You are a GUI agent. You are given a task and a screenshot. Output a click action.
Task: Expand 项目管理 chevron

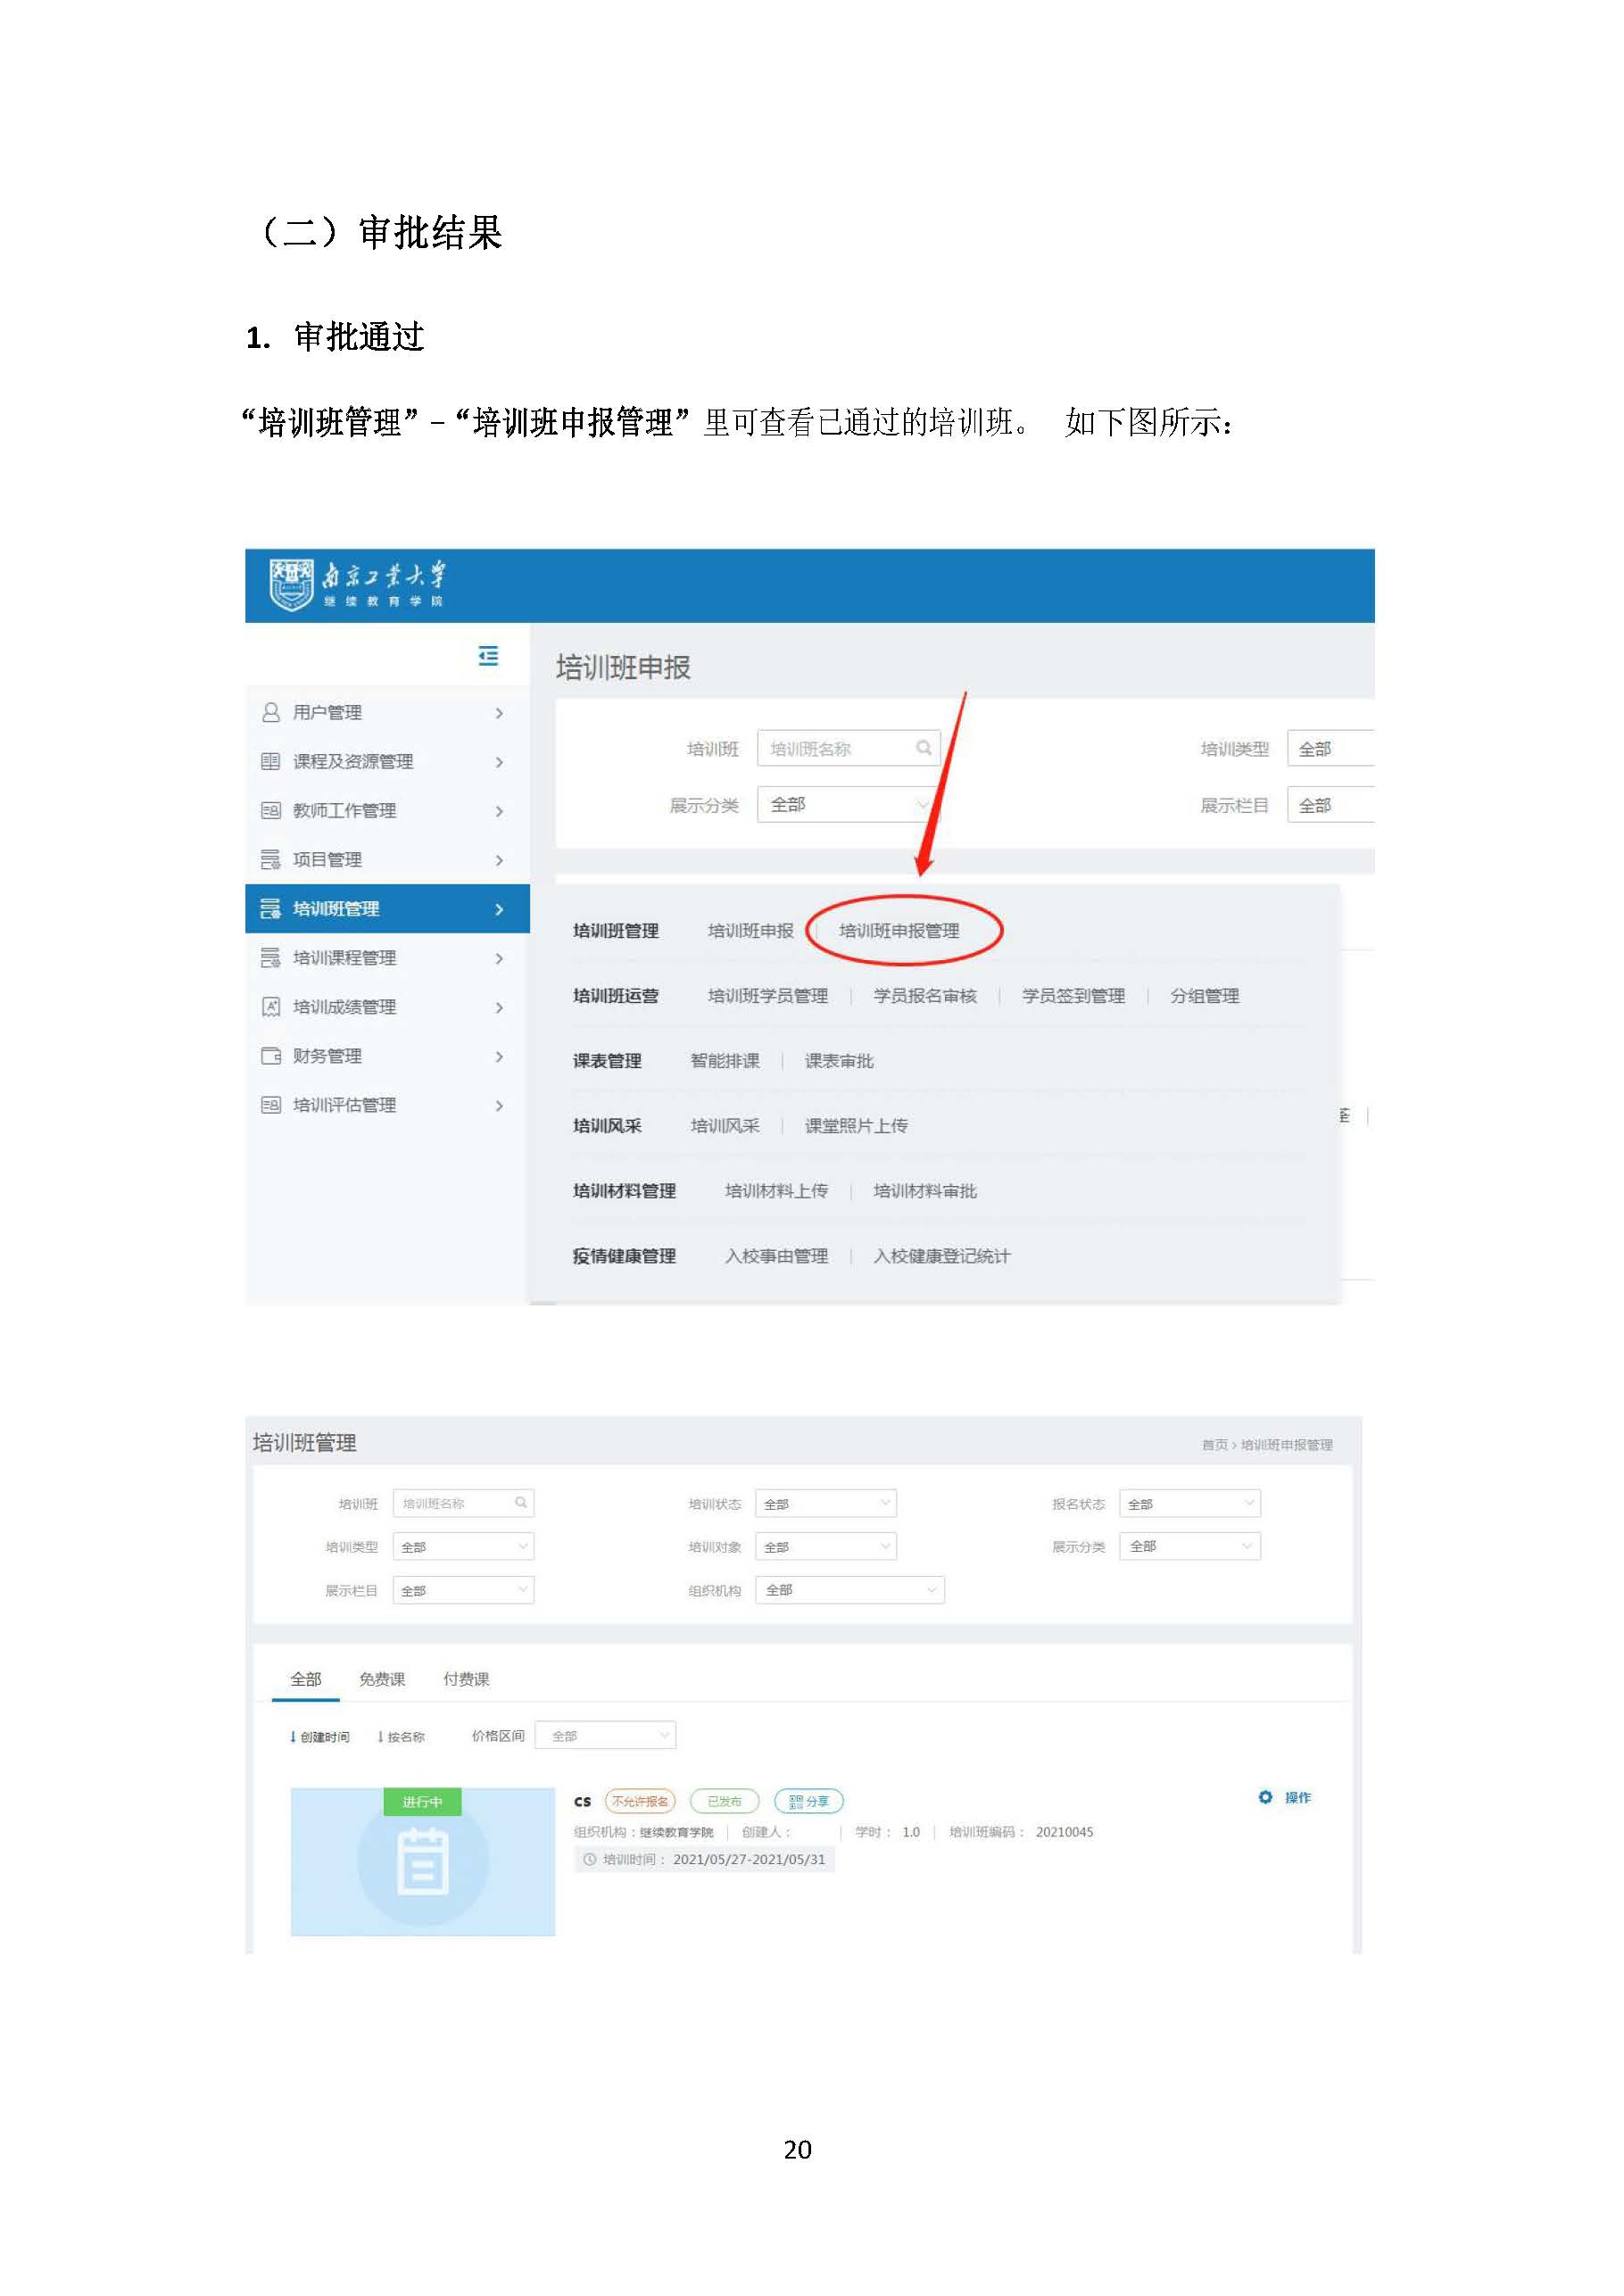click(499, 860)
